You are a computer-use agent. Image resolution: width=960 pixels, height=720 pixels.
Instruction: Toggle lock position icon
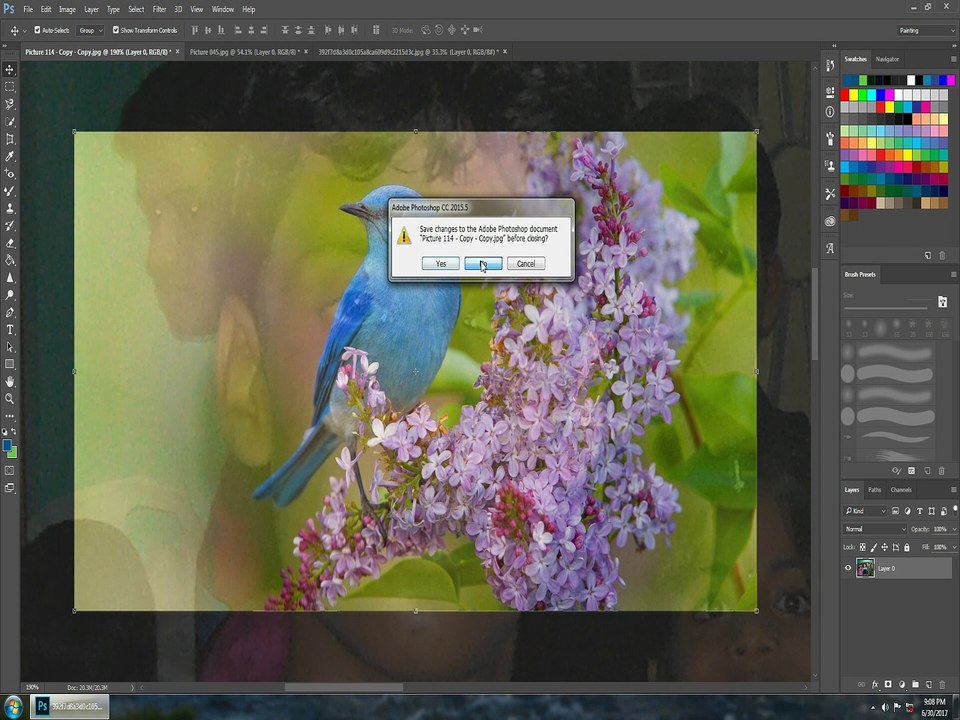(885, 547)
